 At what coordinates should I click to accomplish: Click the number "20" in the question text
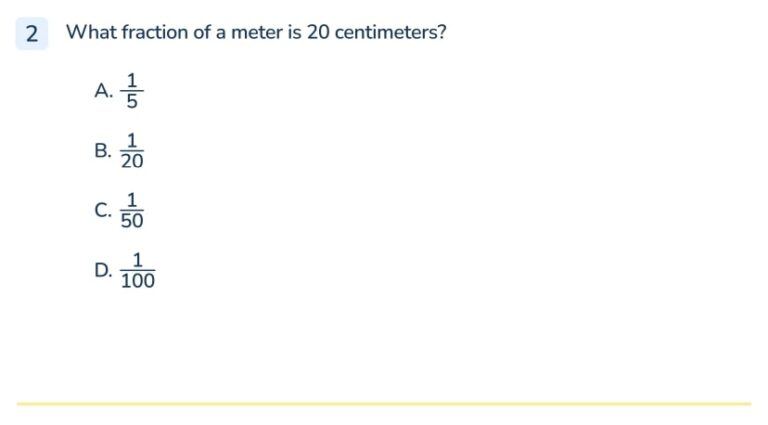click(x=318, y=32)
